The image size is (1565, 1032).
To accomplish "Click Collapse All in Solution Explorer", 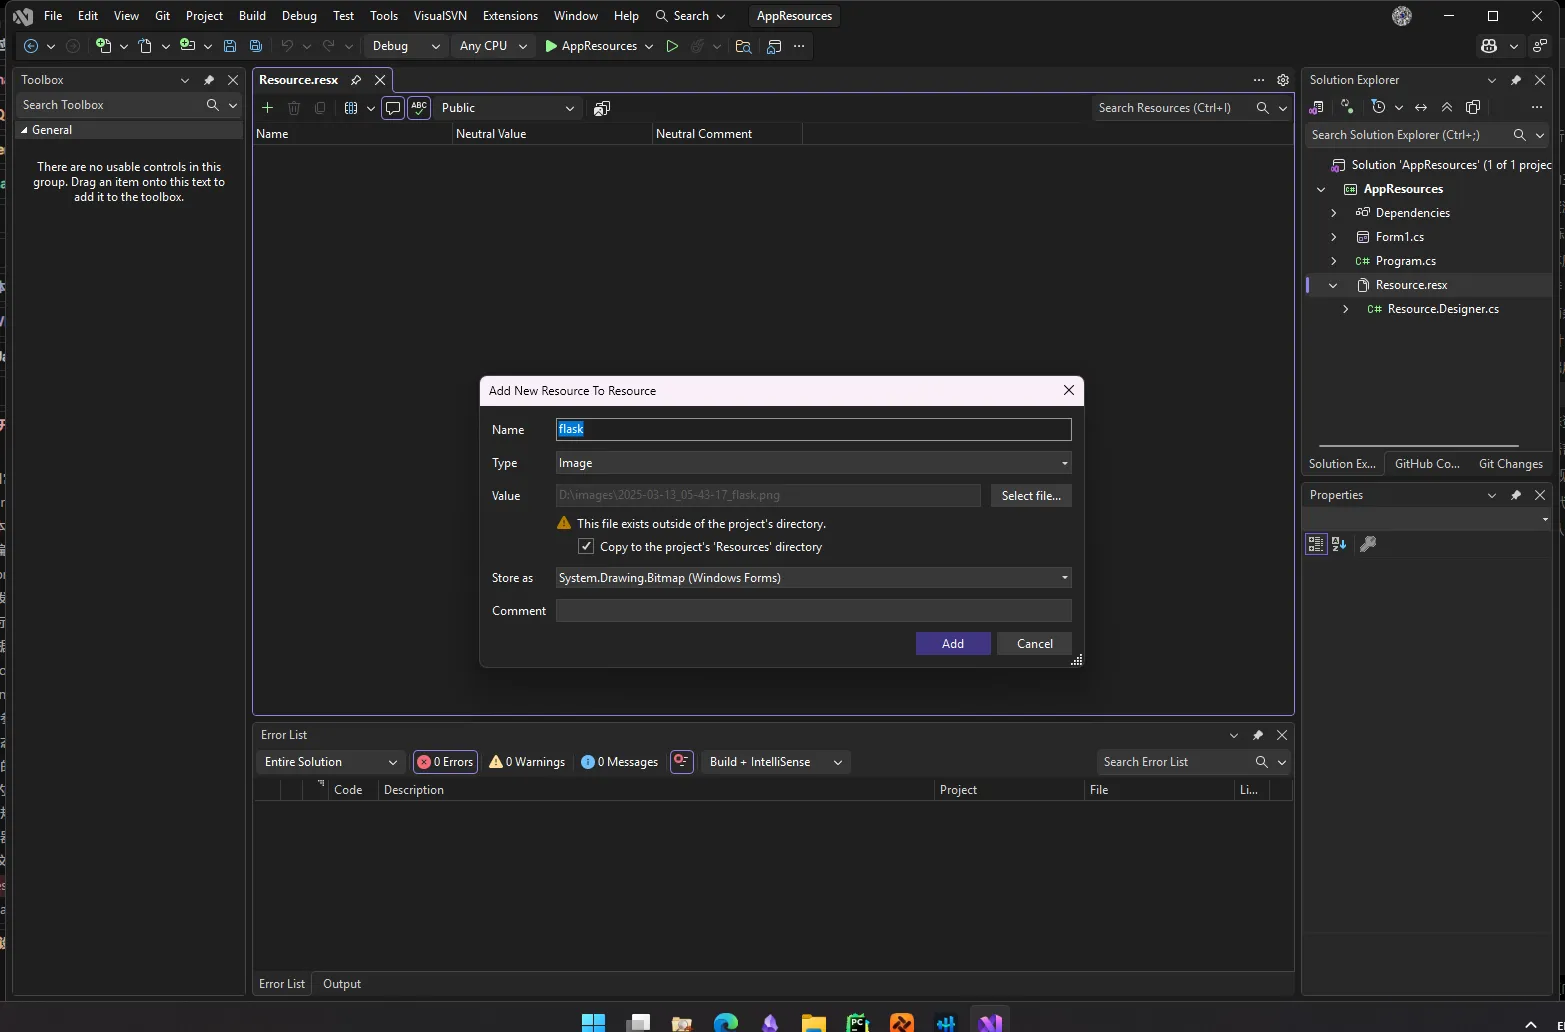I will 1447,107.
